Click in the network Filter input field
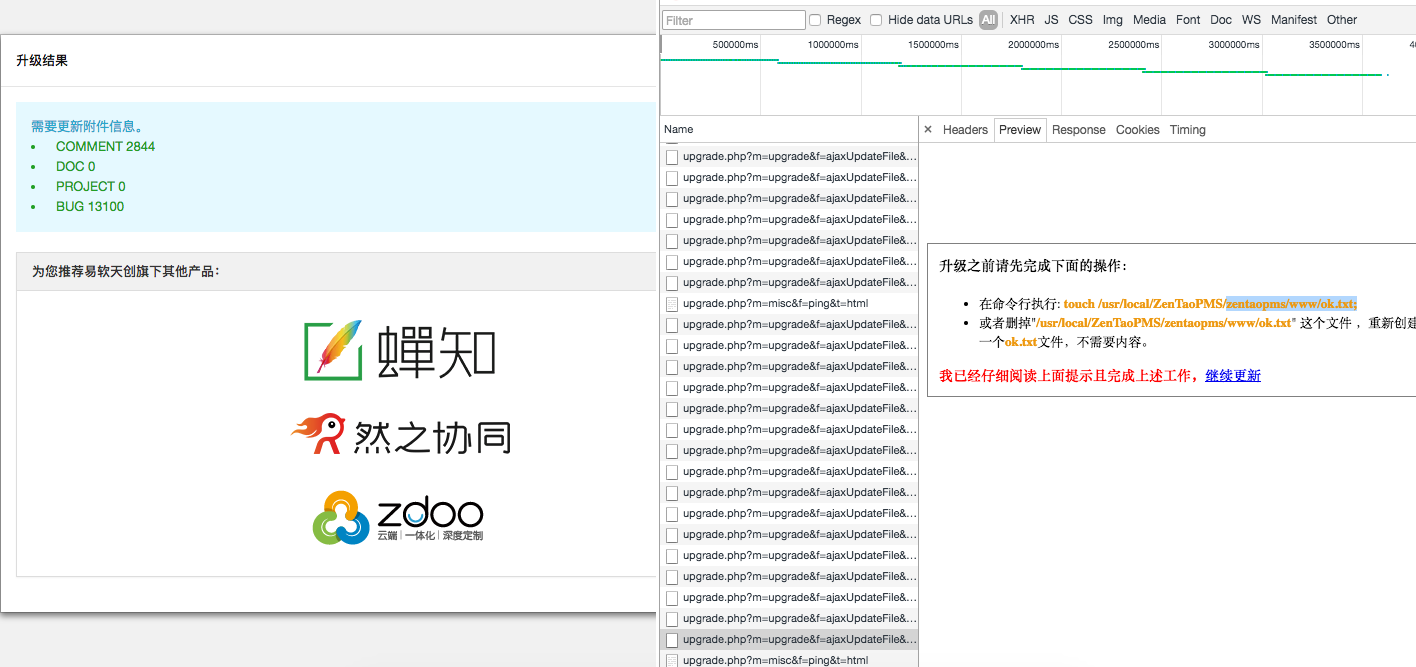This screenshot has height=667, width=1416. tap(733, 20)
